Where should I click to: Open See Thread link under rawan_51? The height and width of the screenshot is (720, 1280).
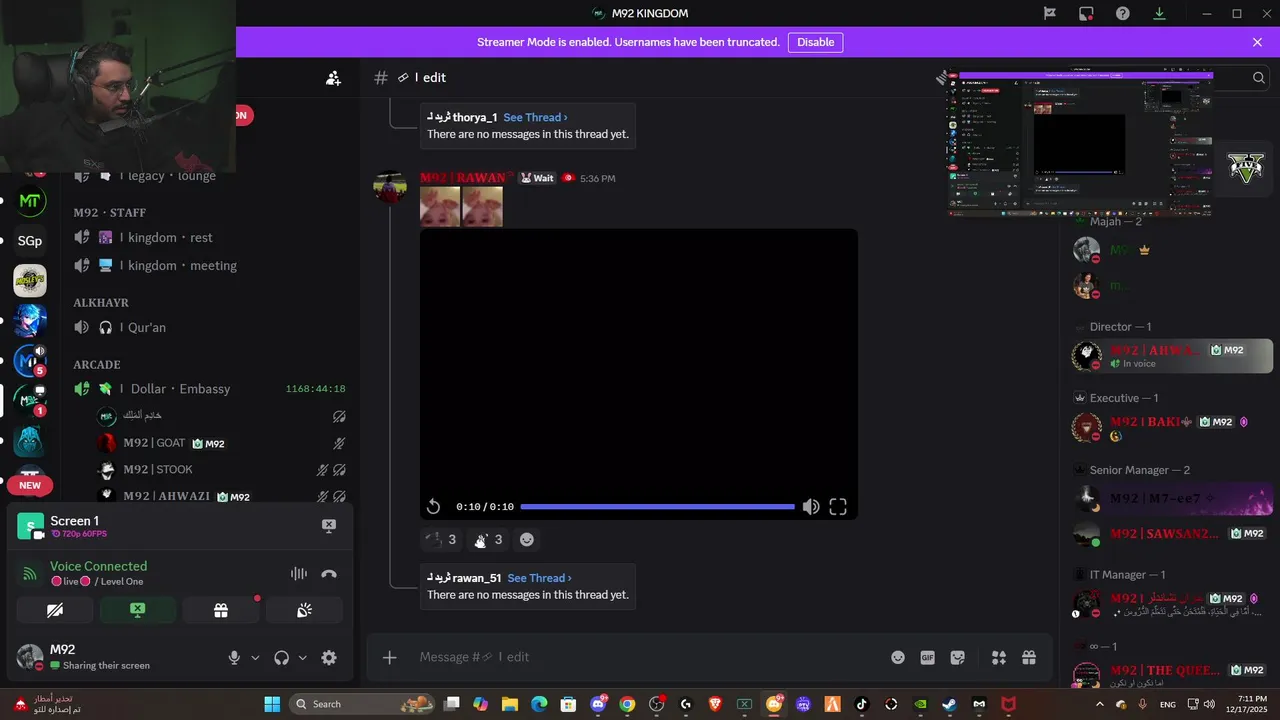tap(539, 578)
